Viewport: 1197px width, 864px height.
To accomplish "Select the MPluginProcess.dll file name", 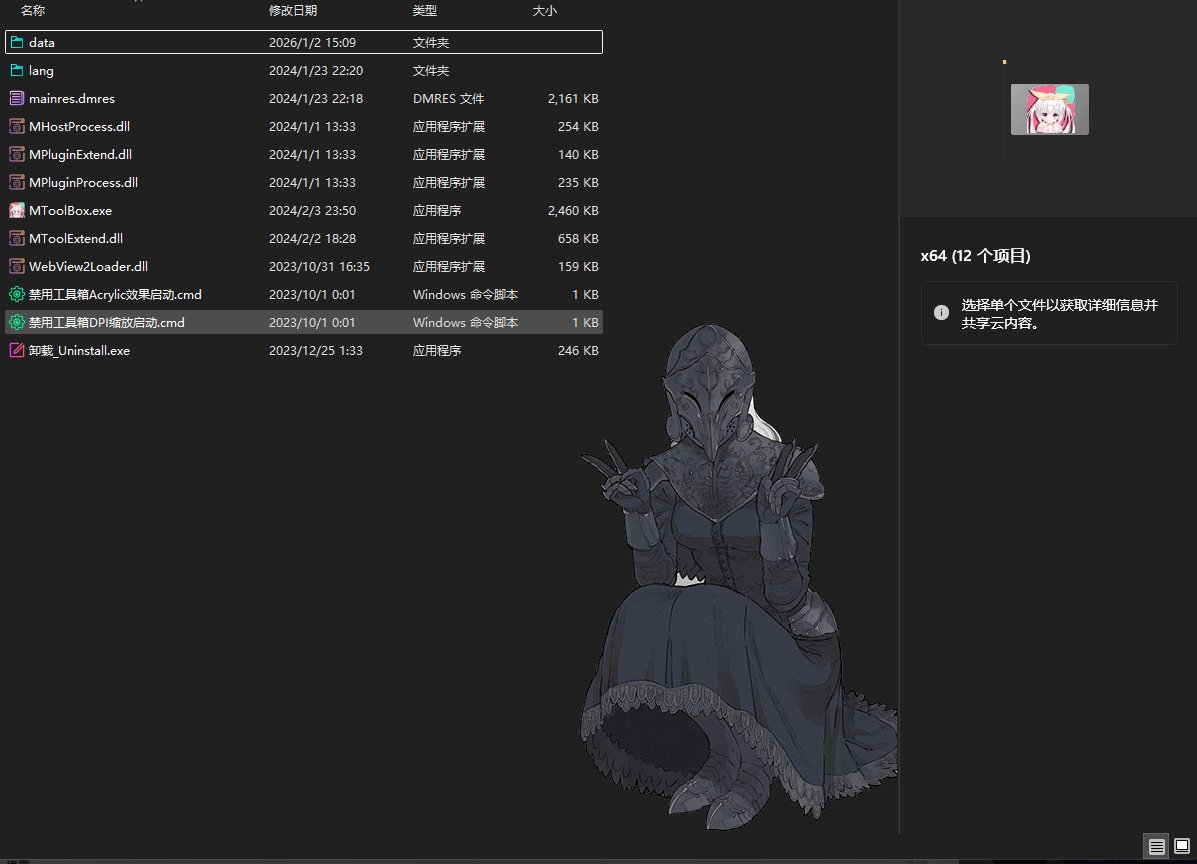I will [83, 183].
